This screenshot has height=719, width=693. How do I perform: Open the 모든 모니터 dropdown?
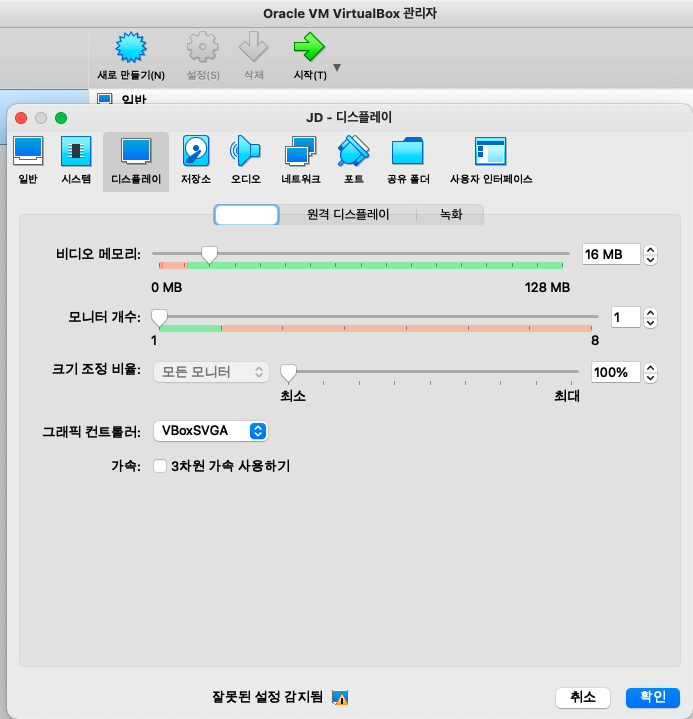tap(211, 372)
